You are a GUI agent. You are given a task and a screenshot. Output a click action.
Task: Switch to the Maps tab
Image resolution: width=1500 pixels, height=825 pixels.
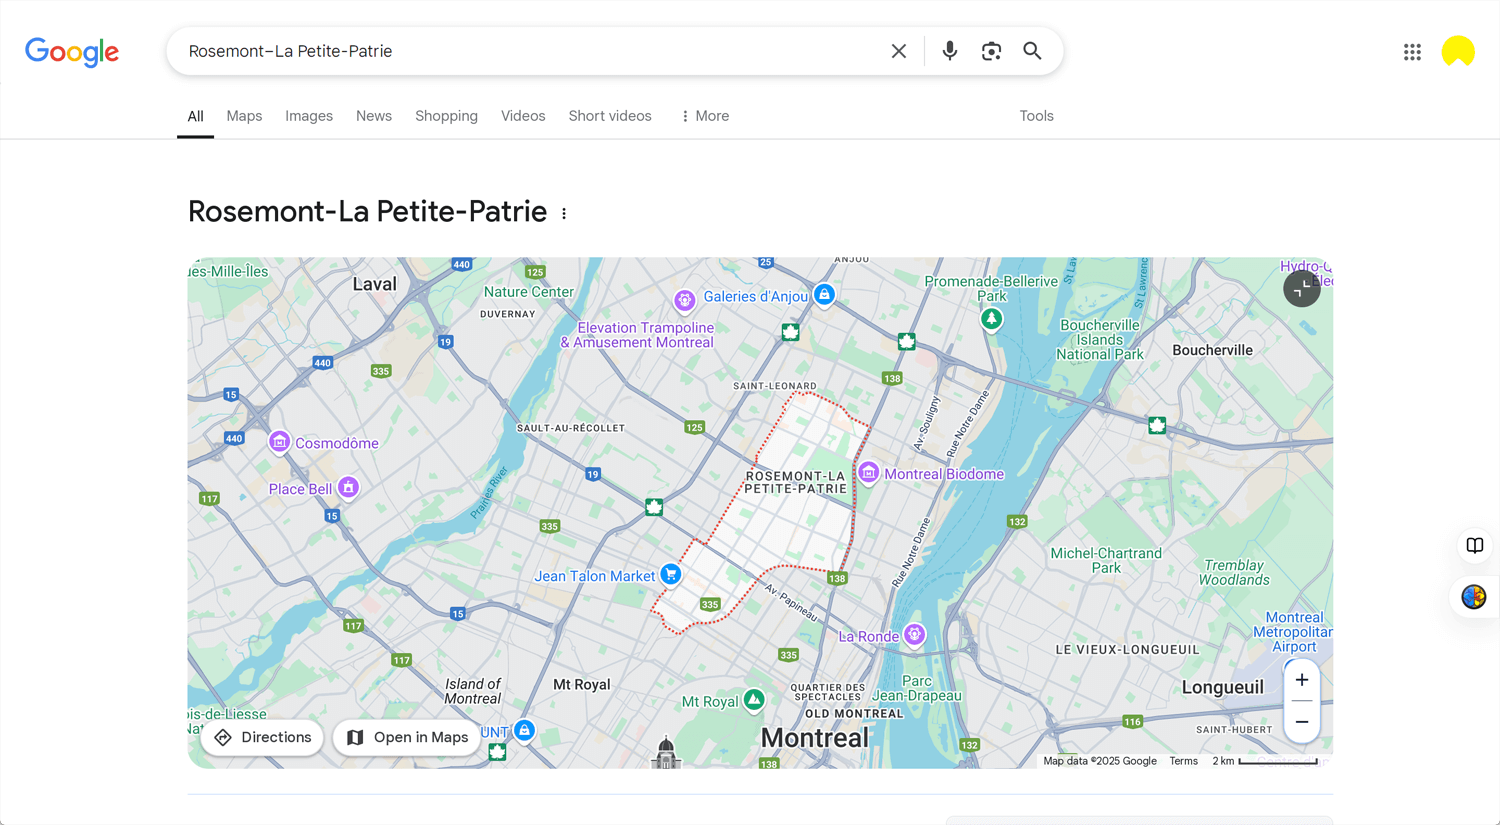[x=243, y=116]
